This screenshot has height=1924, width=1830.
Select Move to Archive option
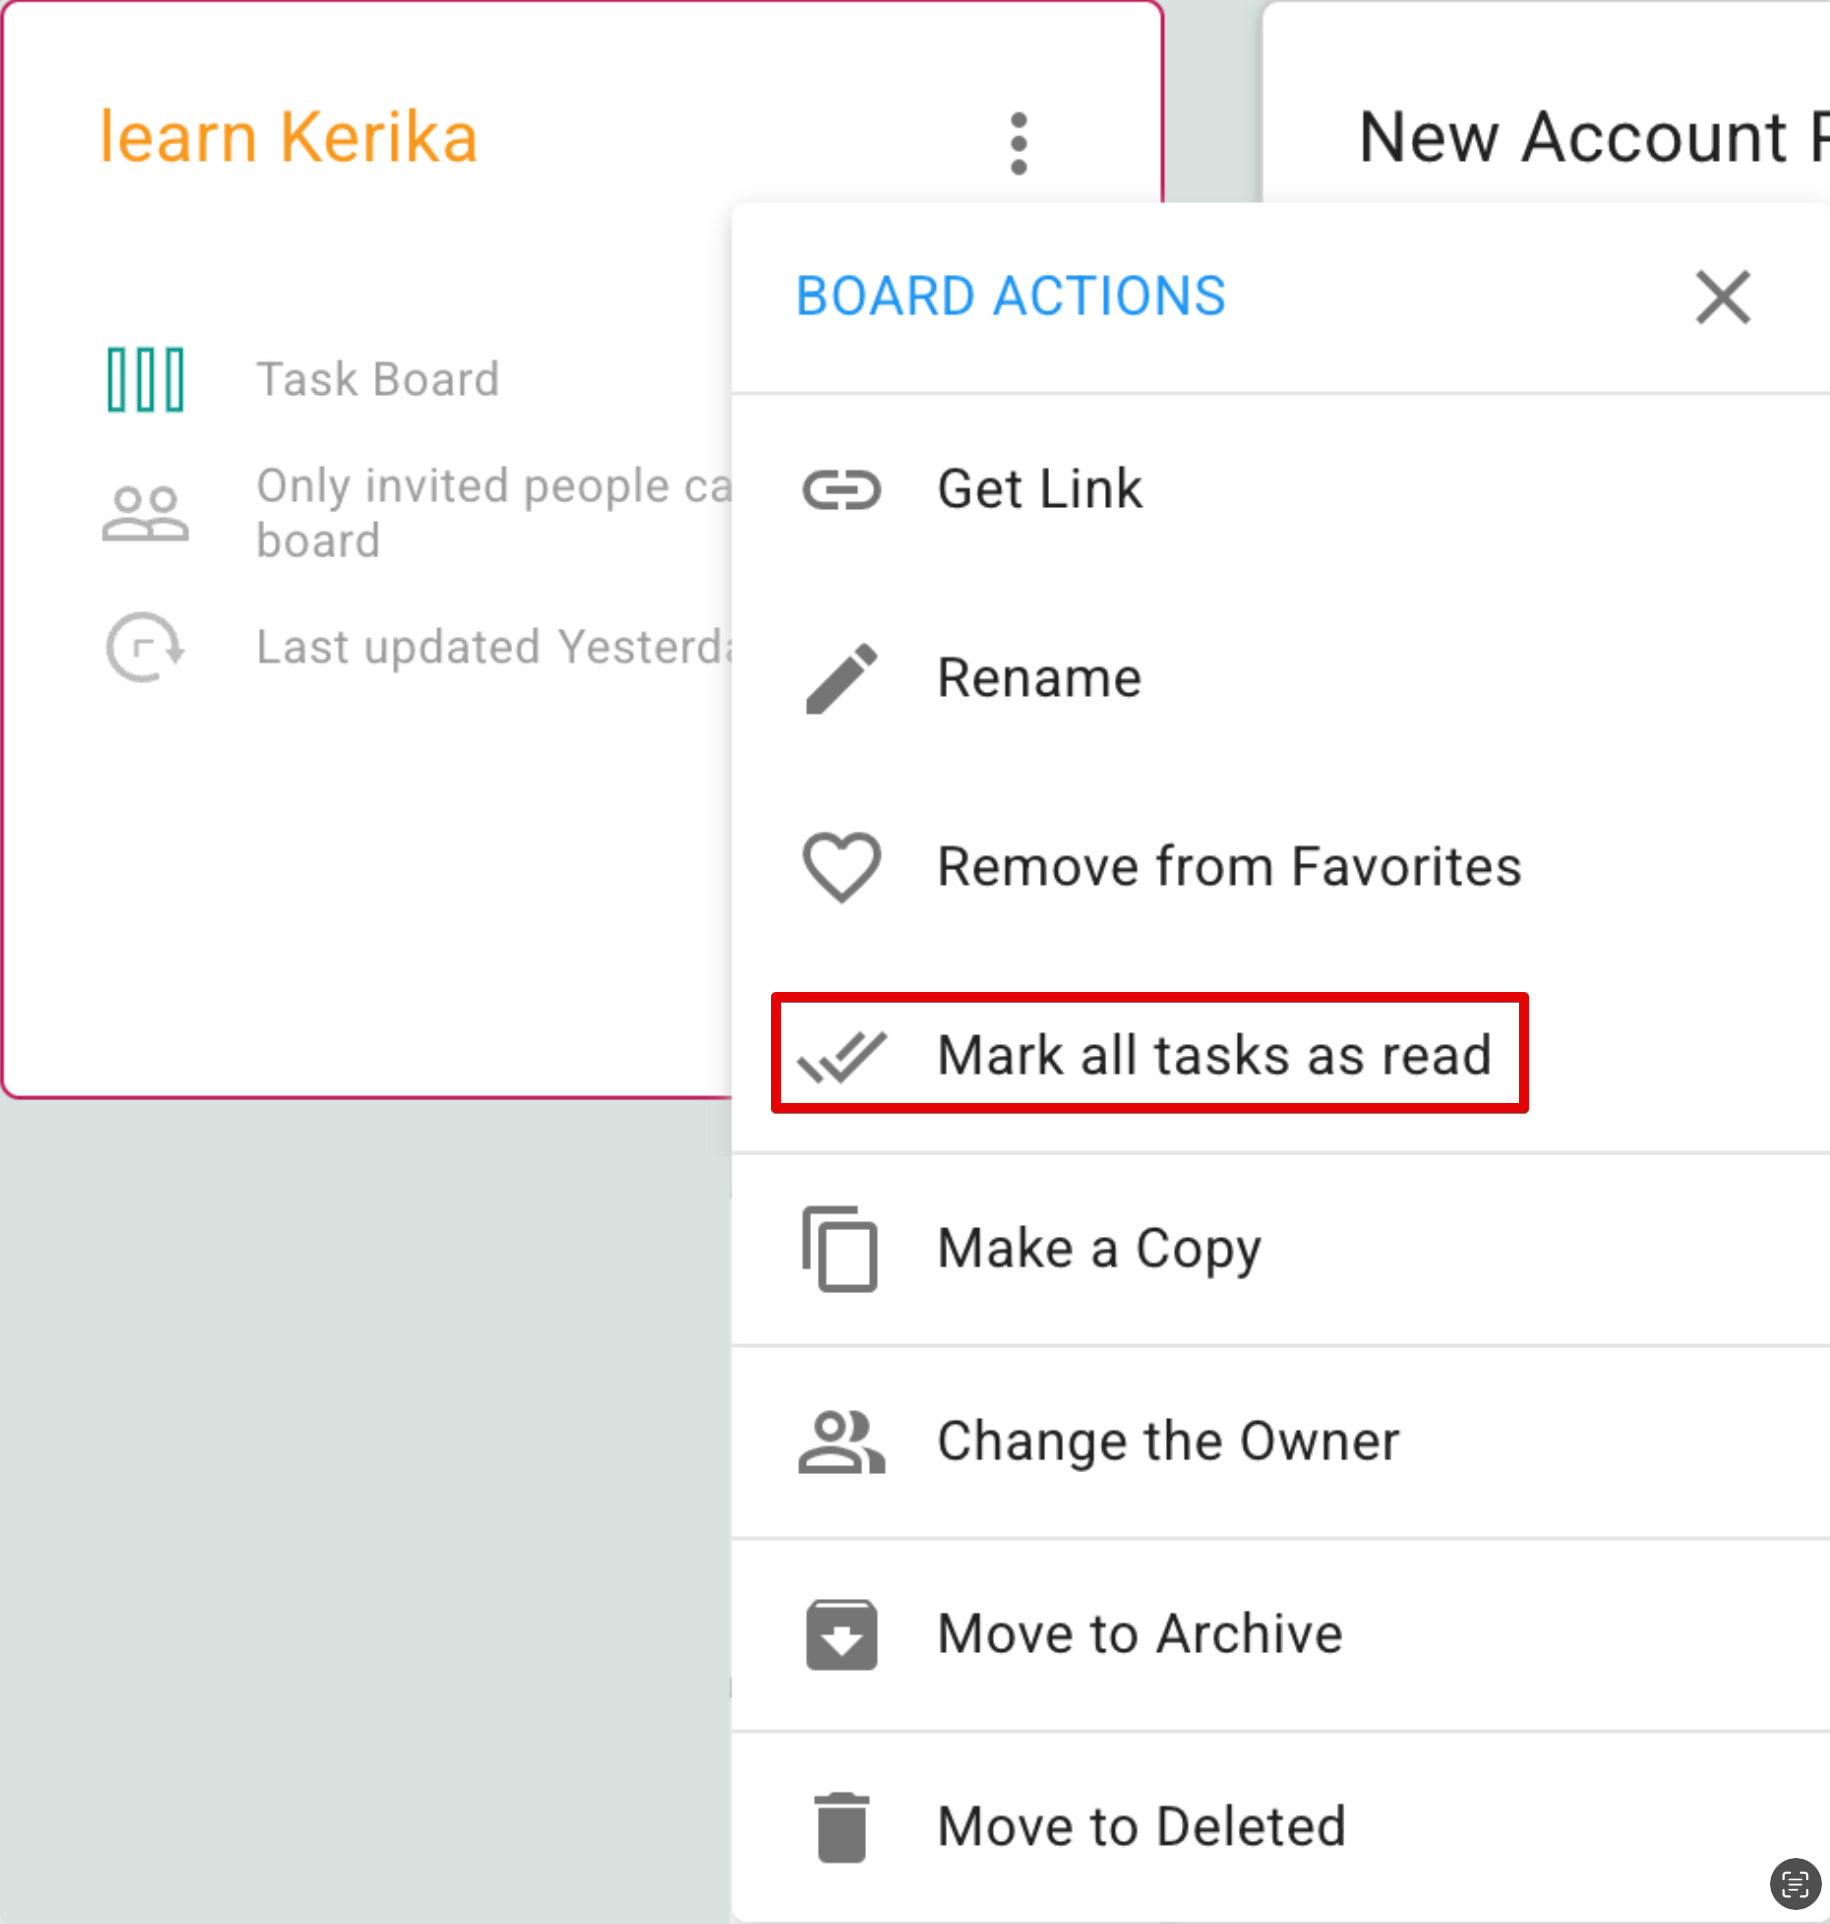point(1138,1634)
